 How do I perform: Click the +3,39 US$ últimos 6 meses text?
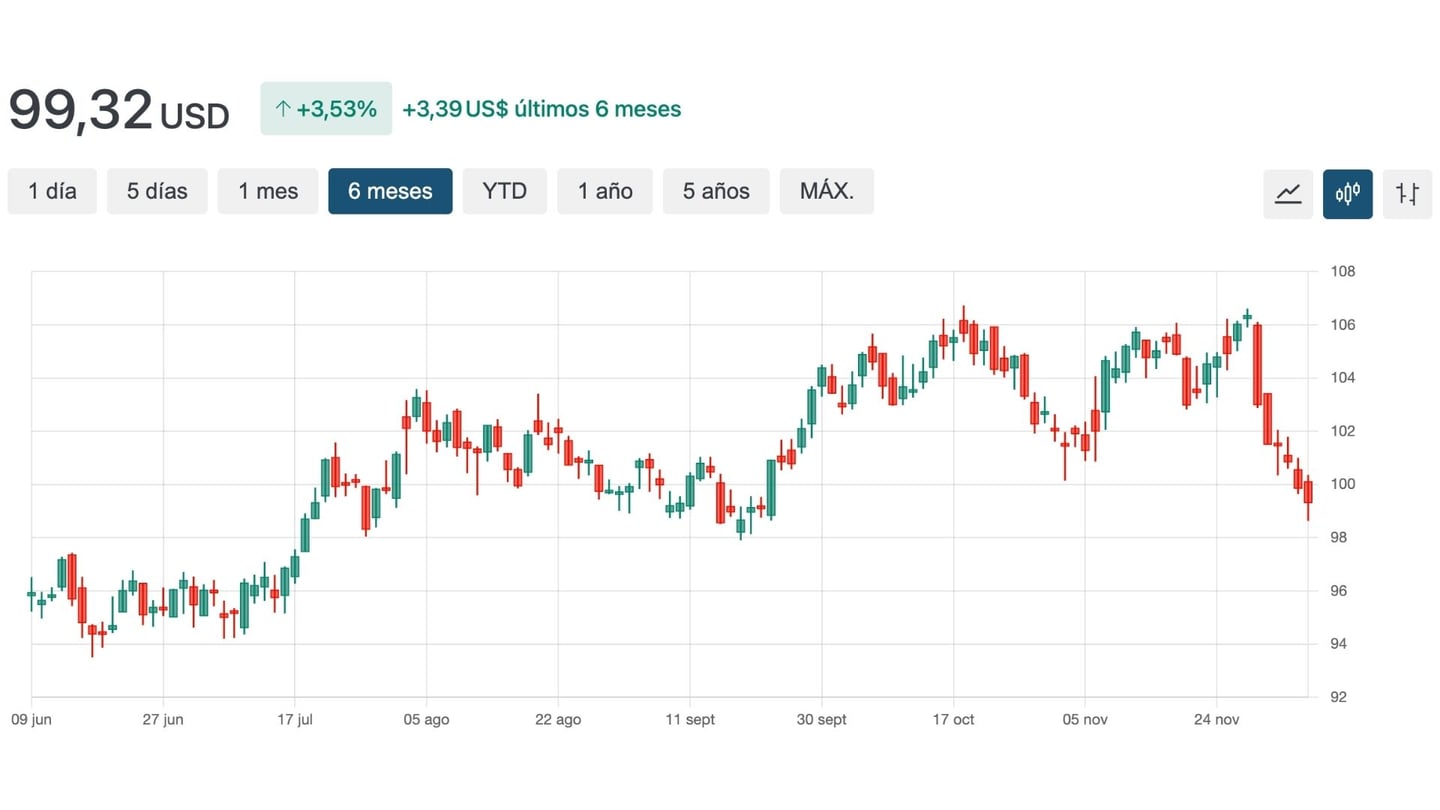(x=541, y=109)
